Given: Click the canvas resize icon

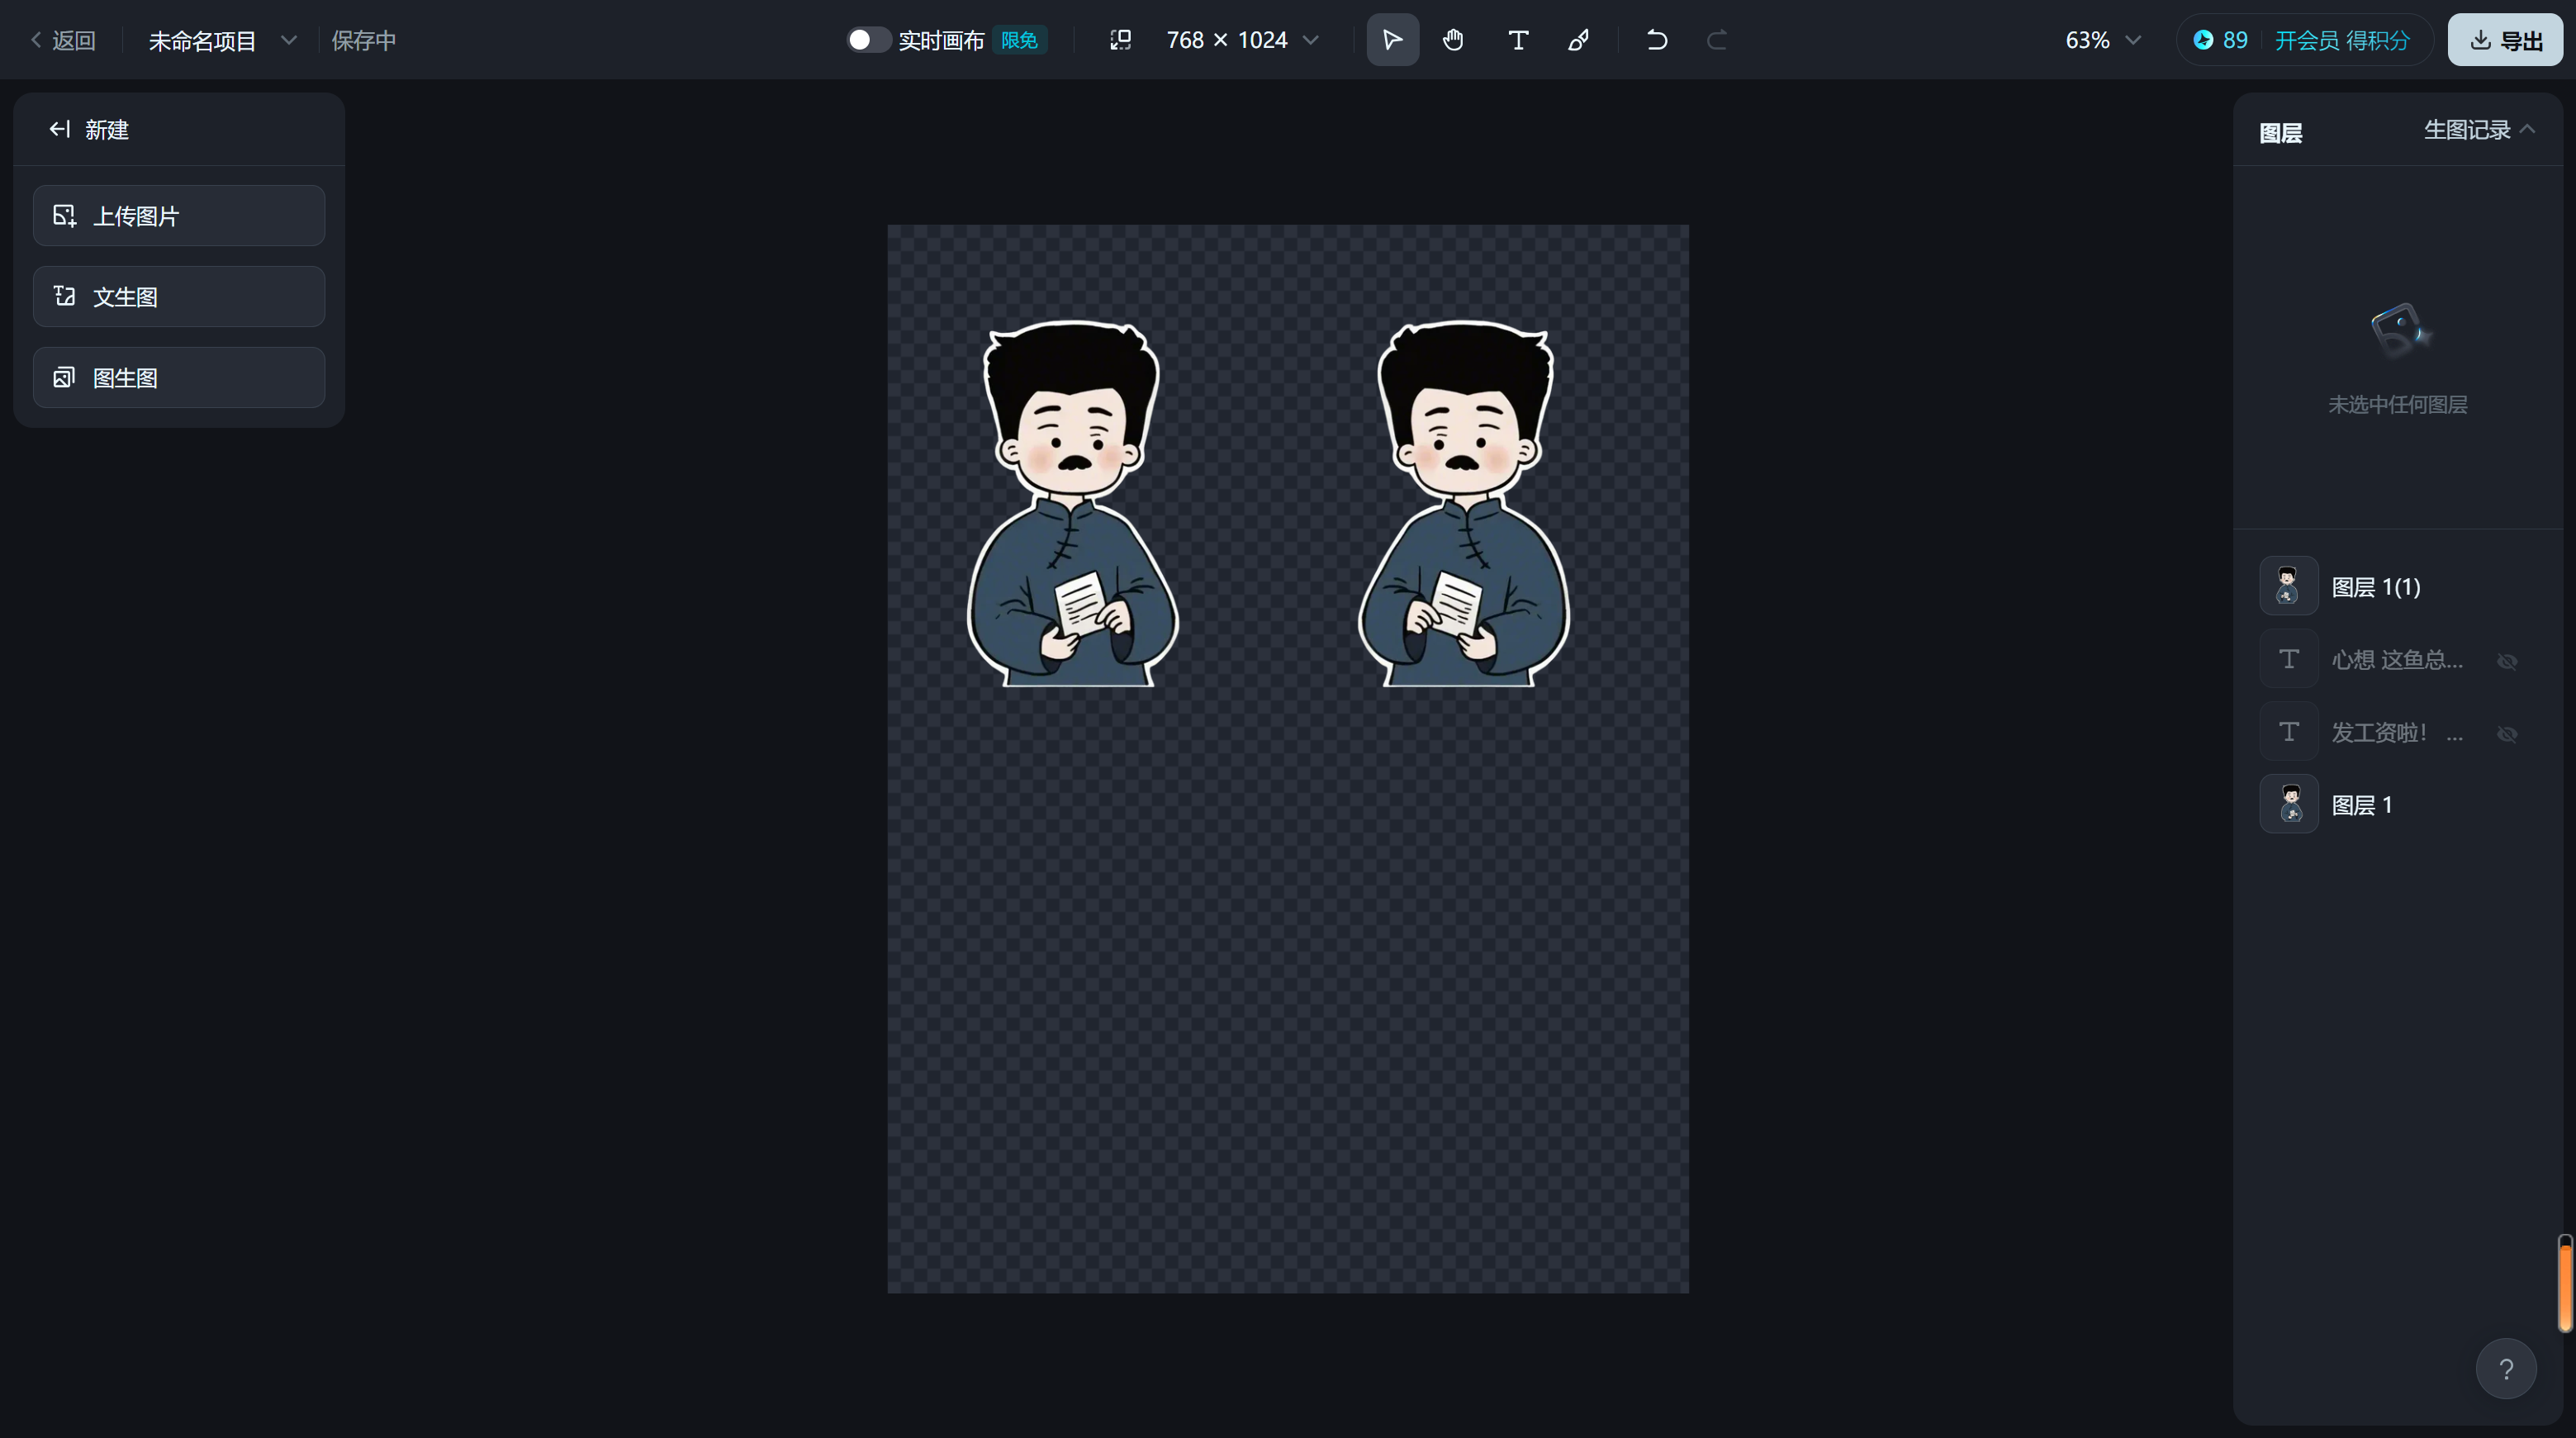Looking at the screenshot, I should tap(1120, 40).
